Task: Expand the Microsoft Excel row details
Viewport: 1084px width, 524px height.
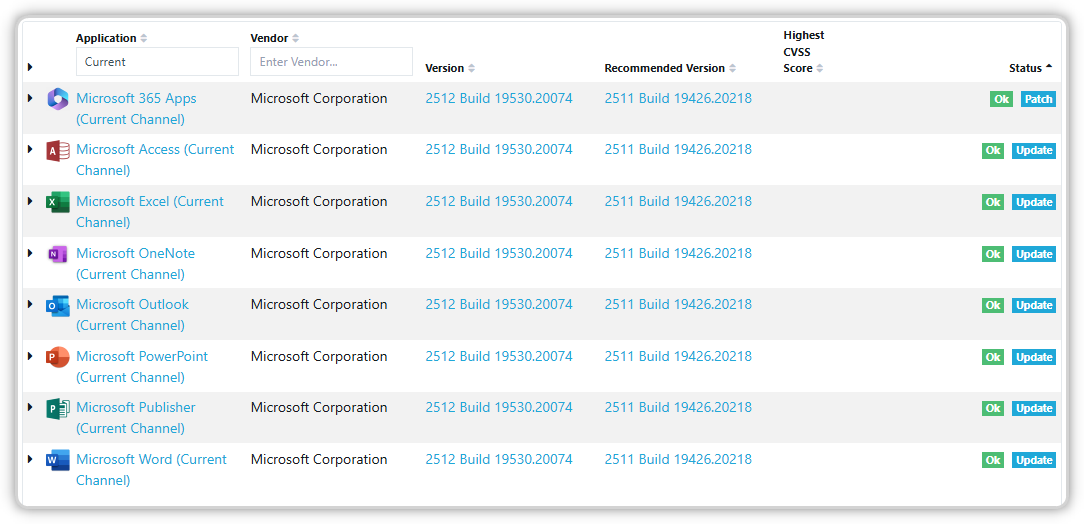Action: tap(30, 201)
